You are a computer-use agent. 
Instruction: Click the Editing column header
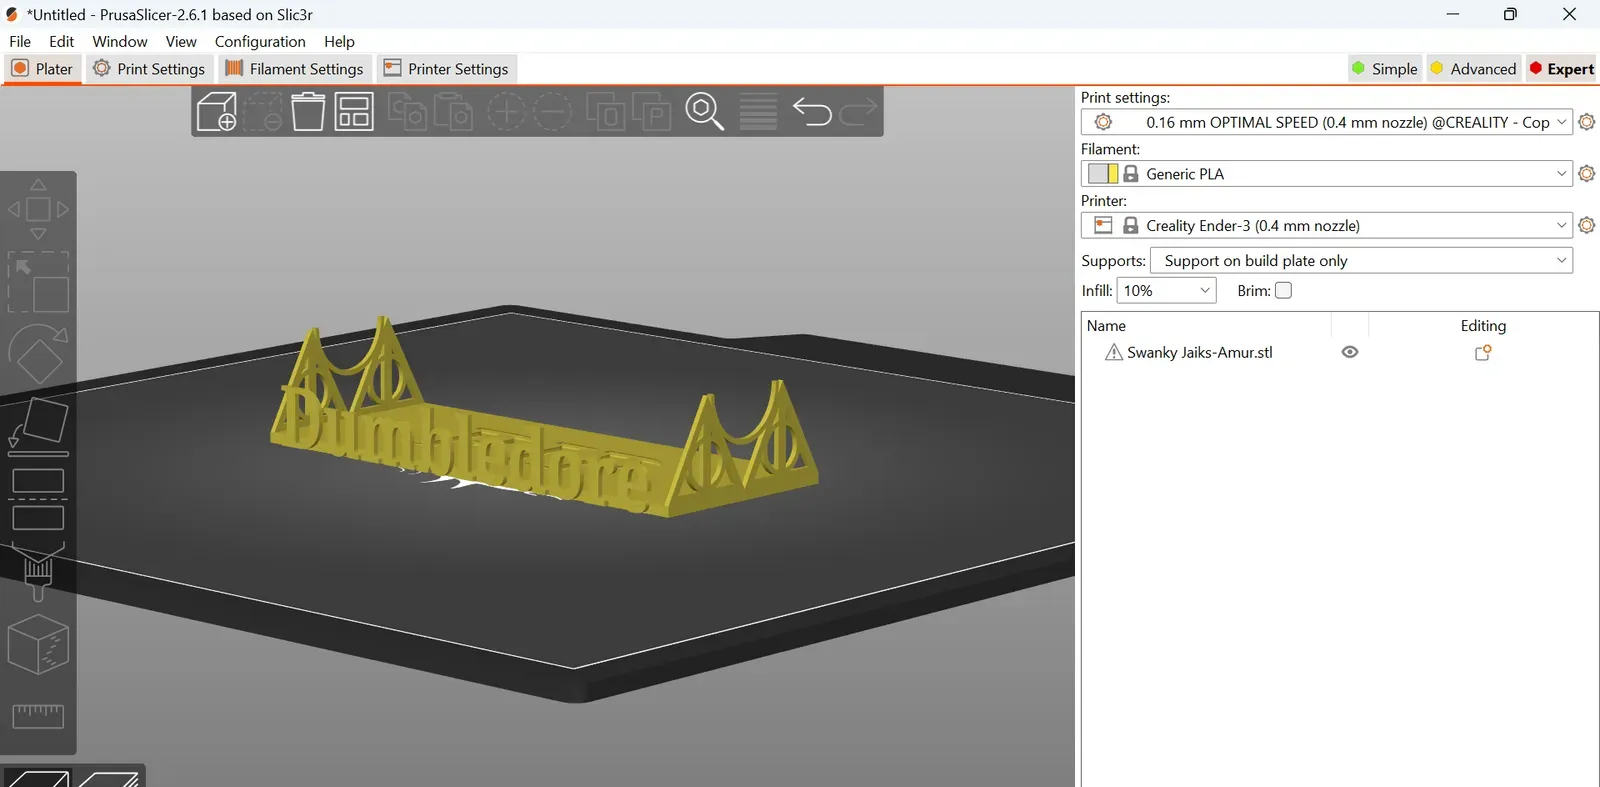tap(1483, 326)
